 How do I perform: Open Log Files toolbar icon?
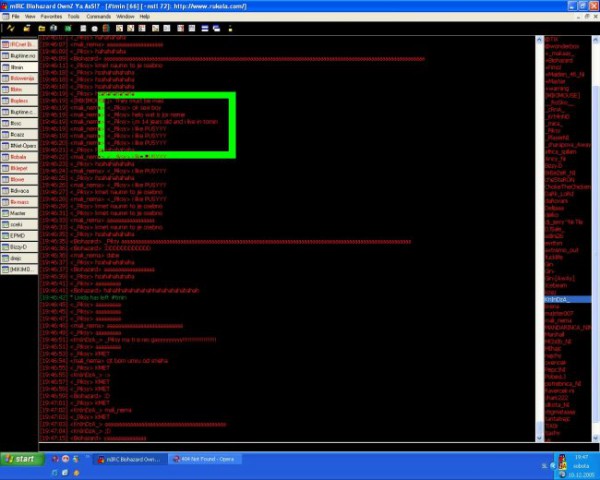(x=167, y=28)
